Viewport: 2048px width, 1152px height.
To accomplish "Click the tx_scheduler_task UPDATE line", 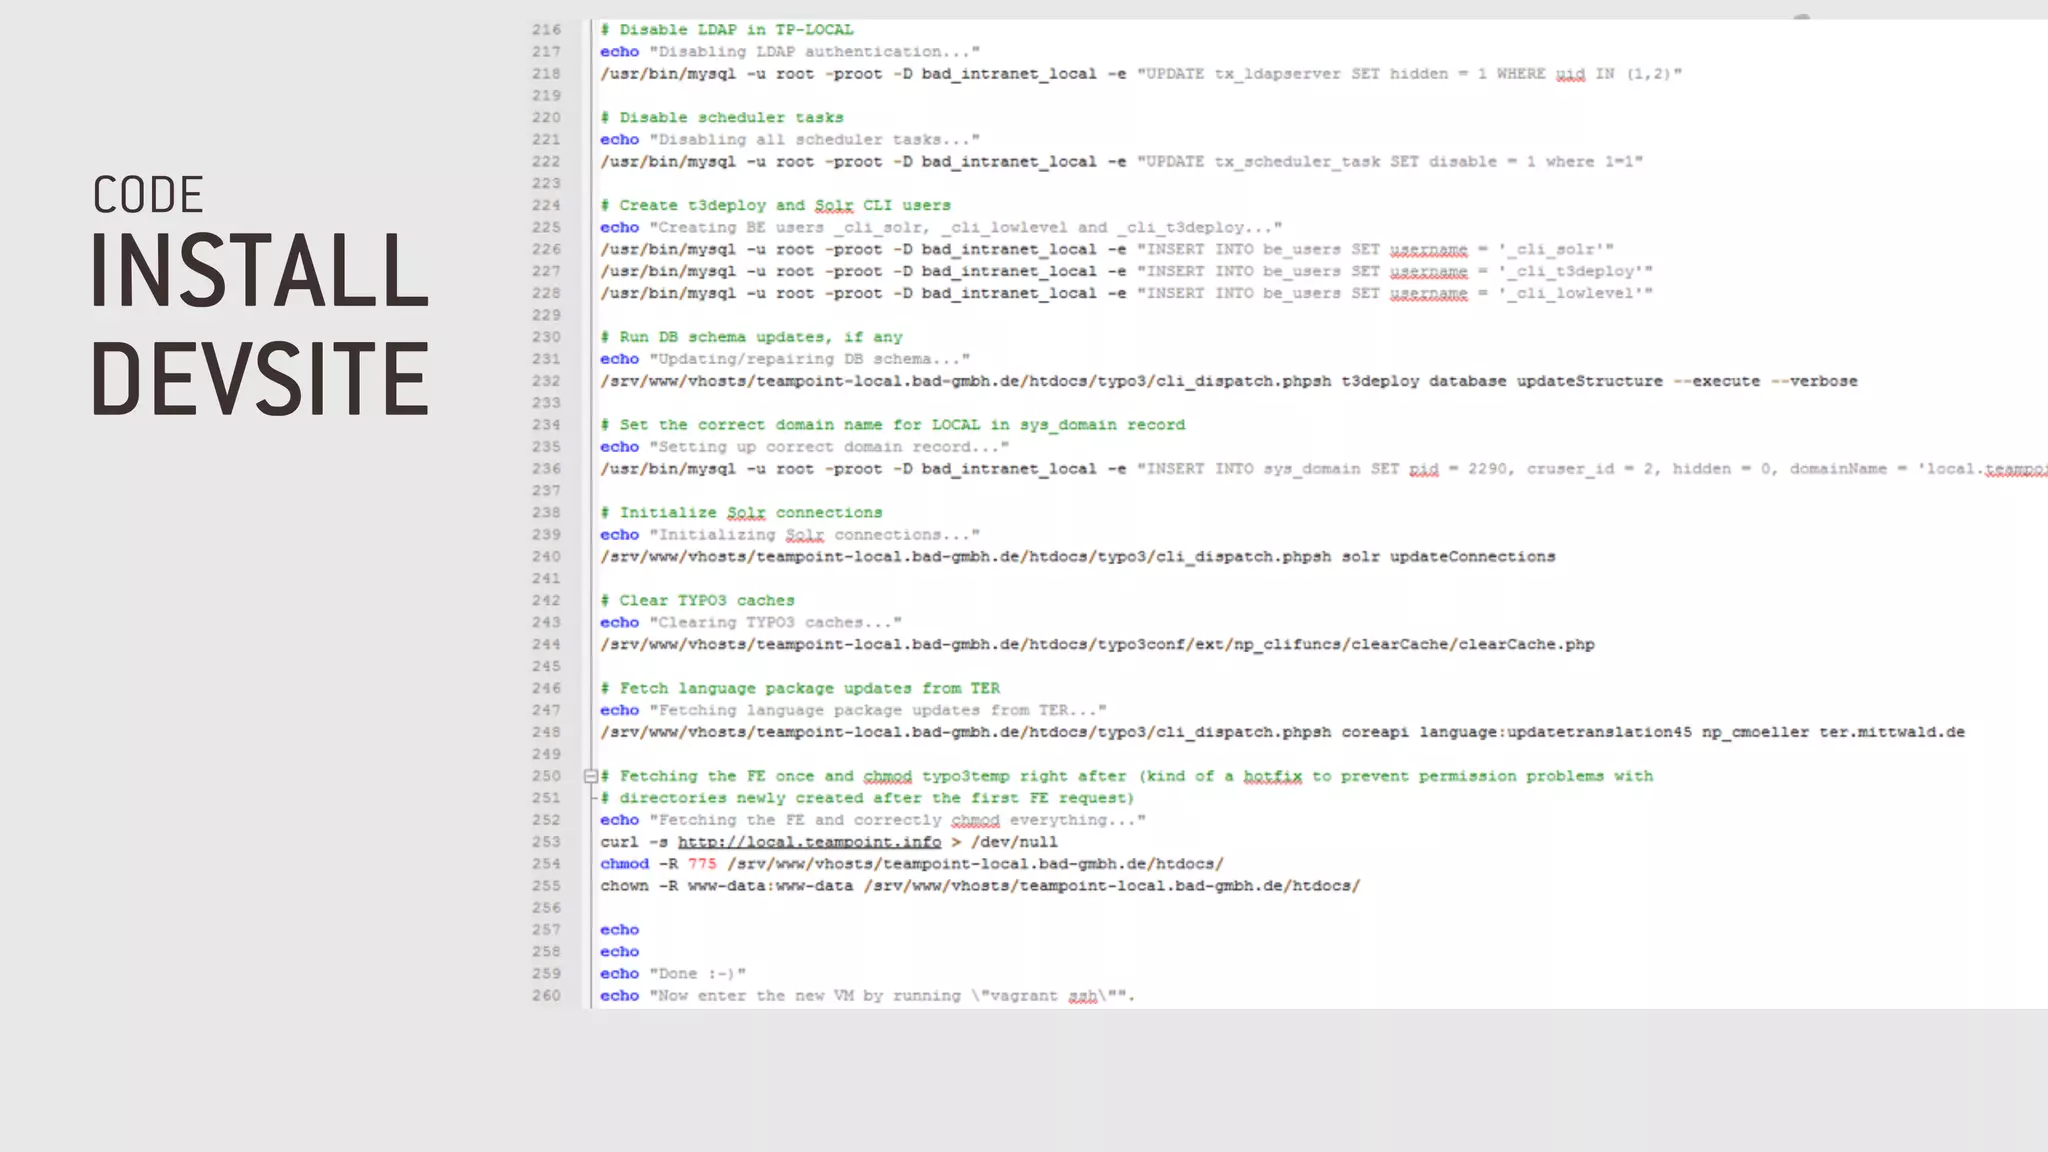I will click(1122, 162).
